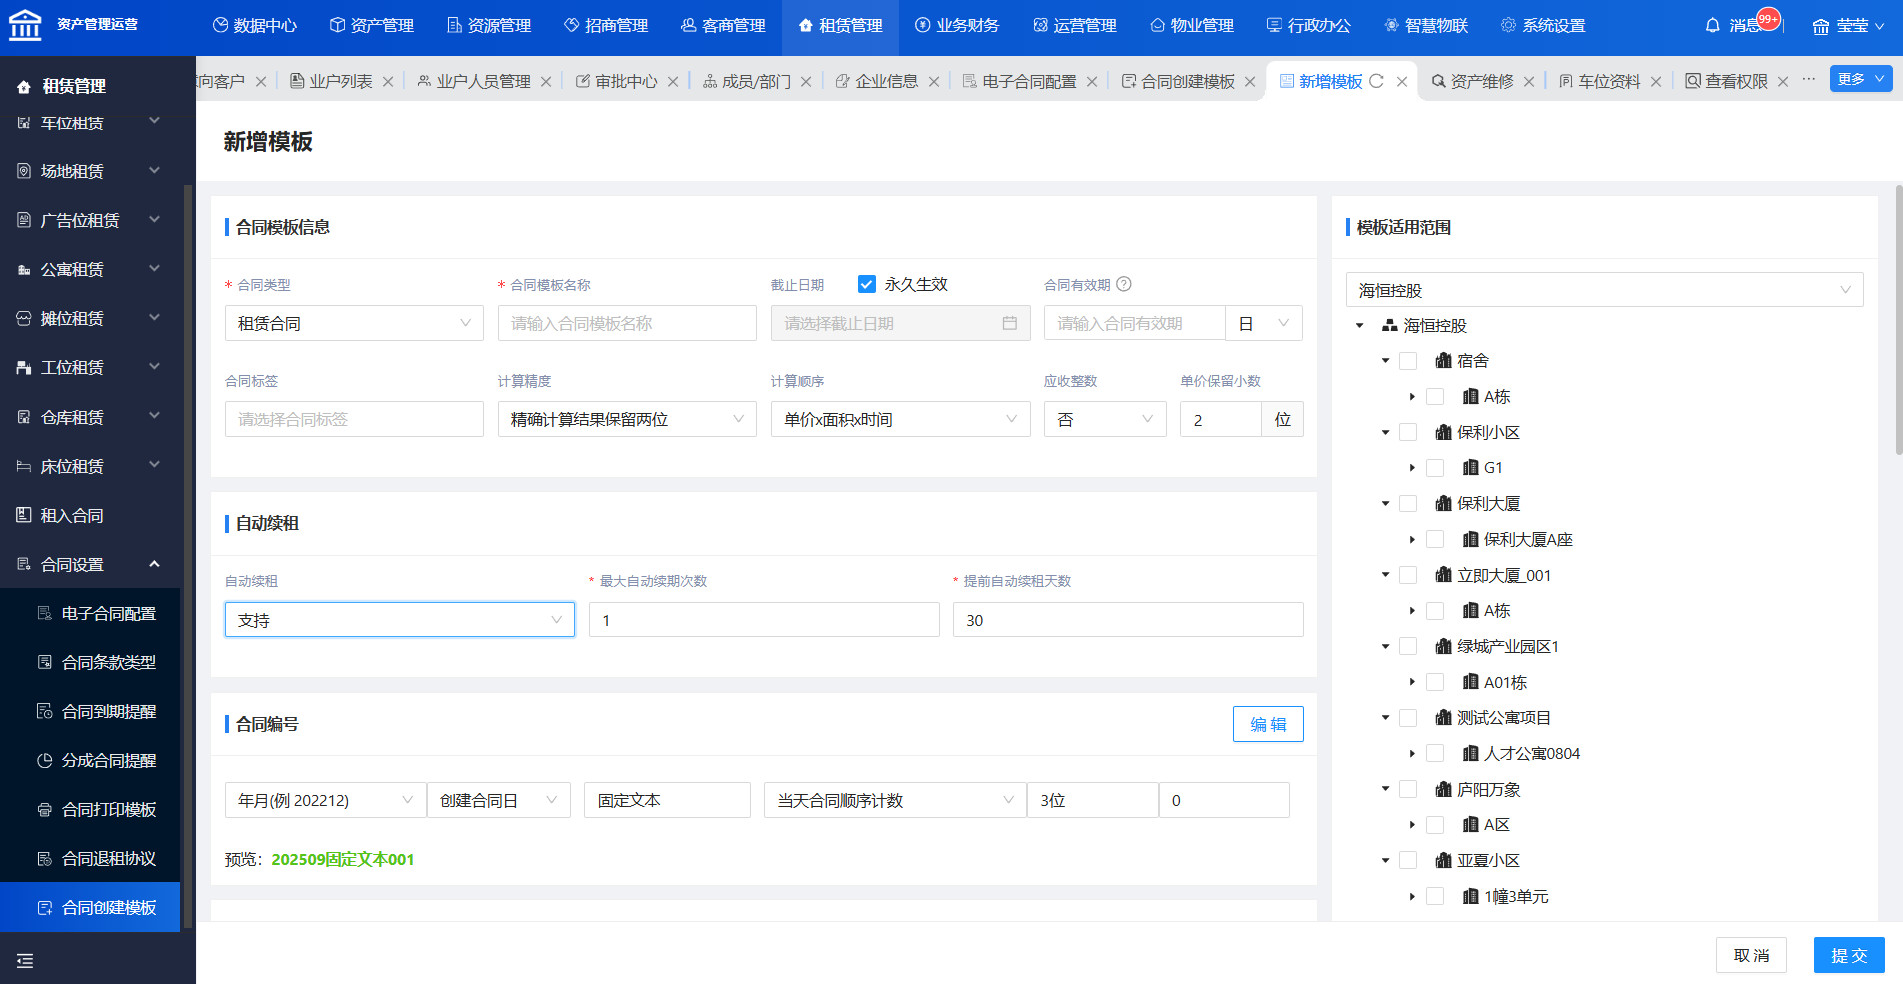Screen dimensions: 1903x984
Task: Click the 编辑 button in 合同编号 section
Action: coord(1267,724)
